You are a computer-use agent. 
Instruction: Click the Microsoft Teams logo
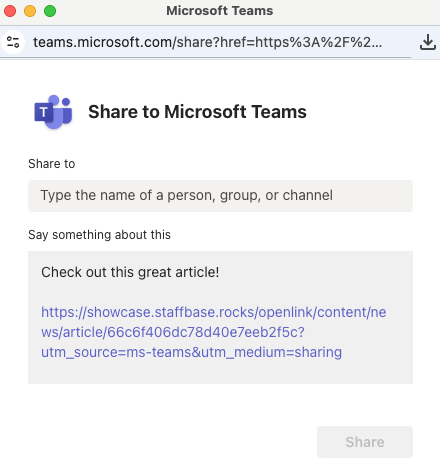click(x=53, y=112)
